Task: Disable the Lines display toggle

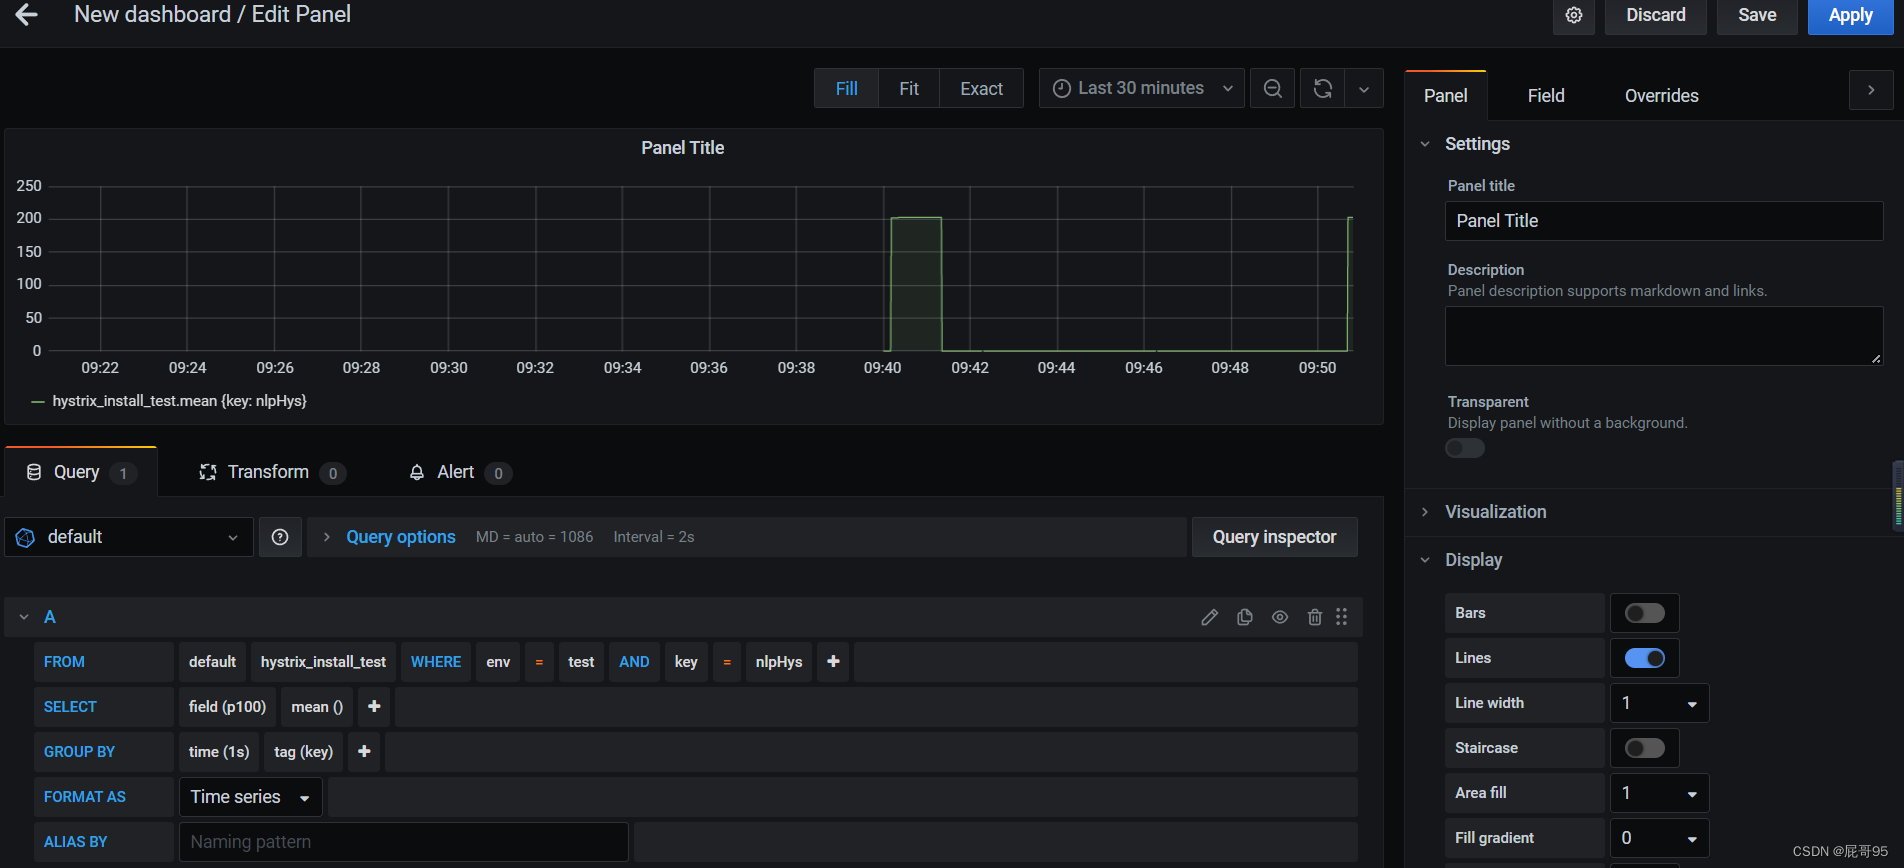Action: pos(1644,658)
